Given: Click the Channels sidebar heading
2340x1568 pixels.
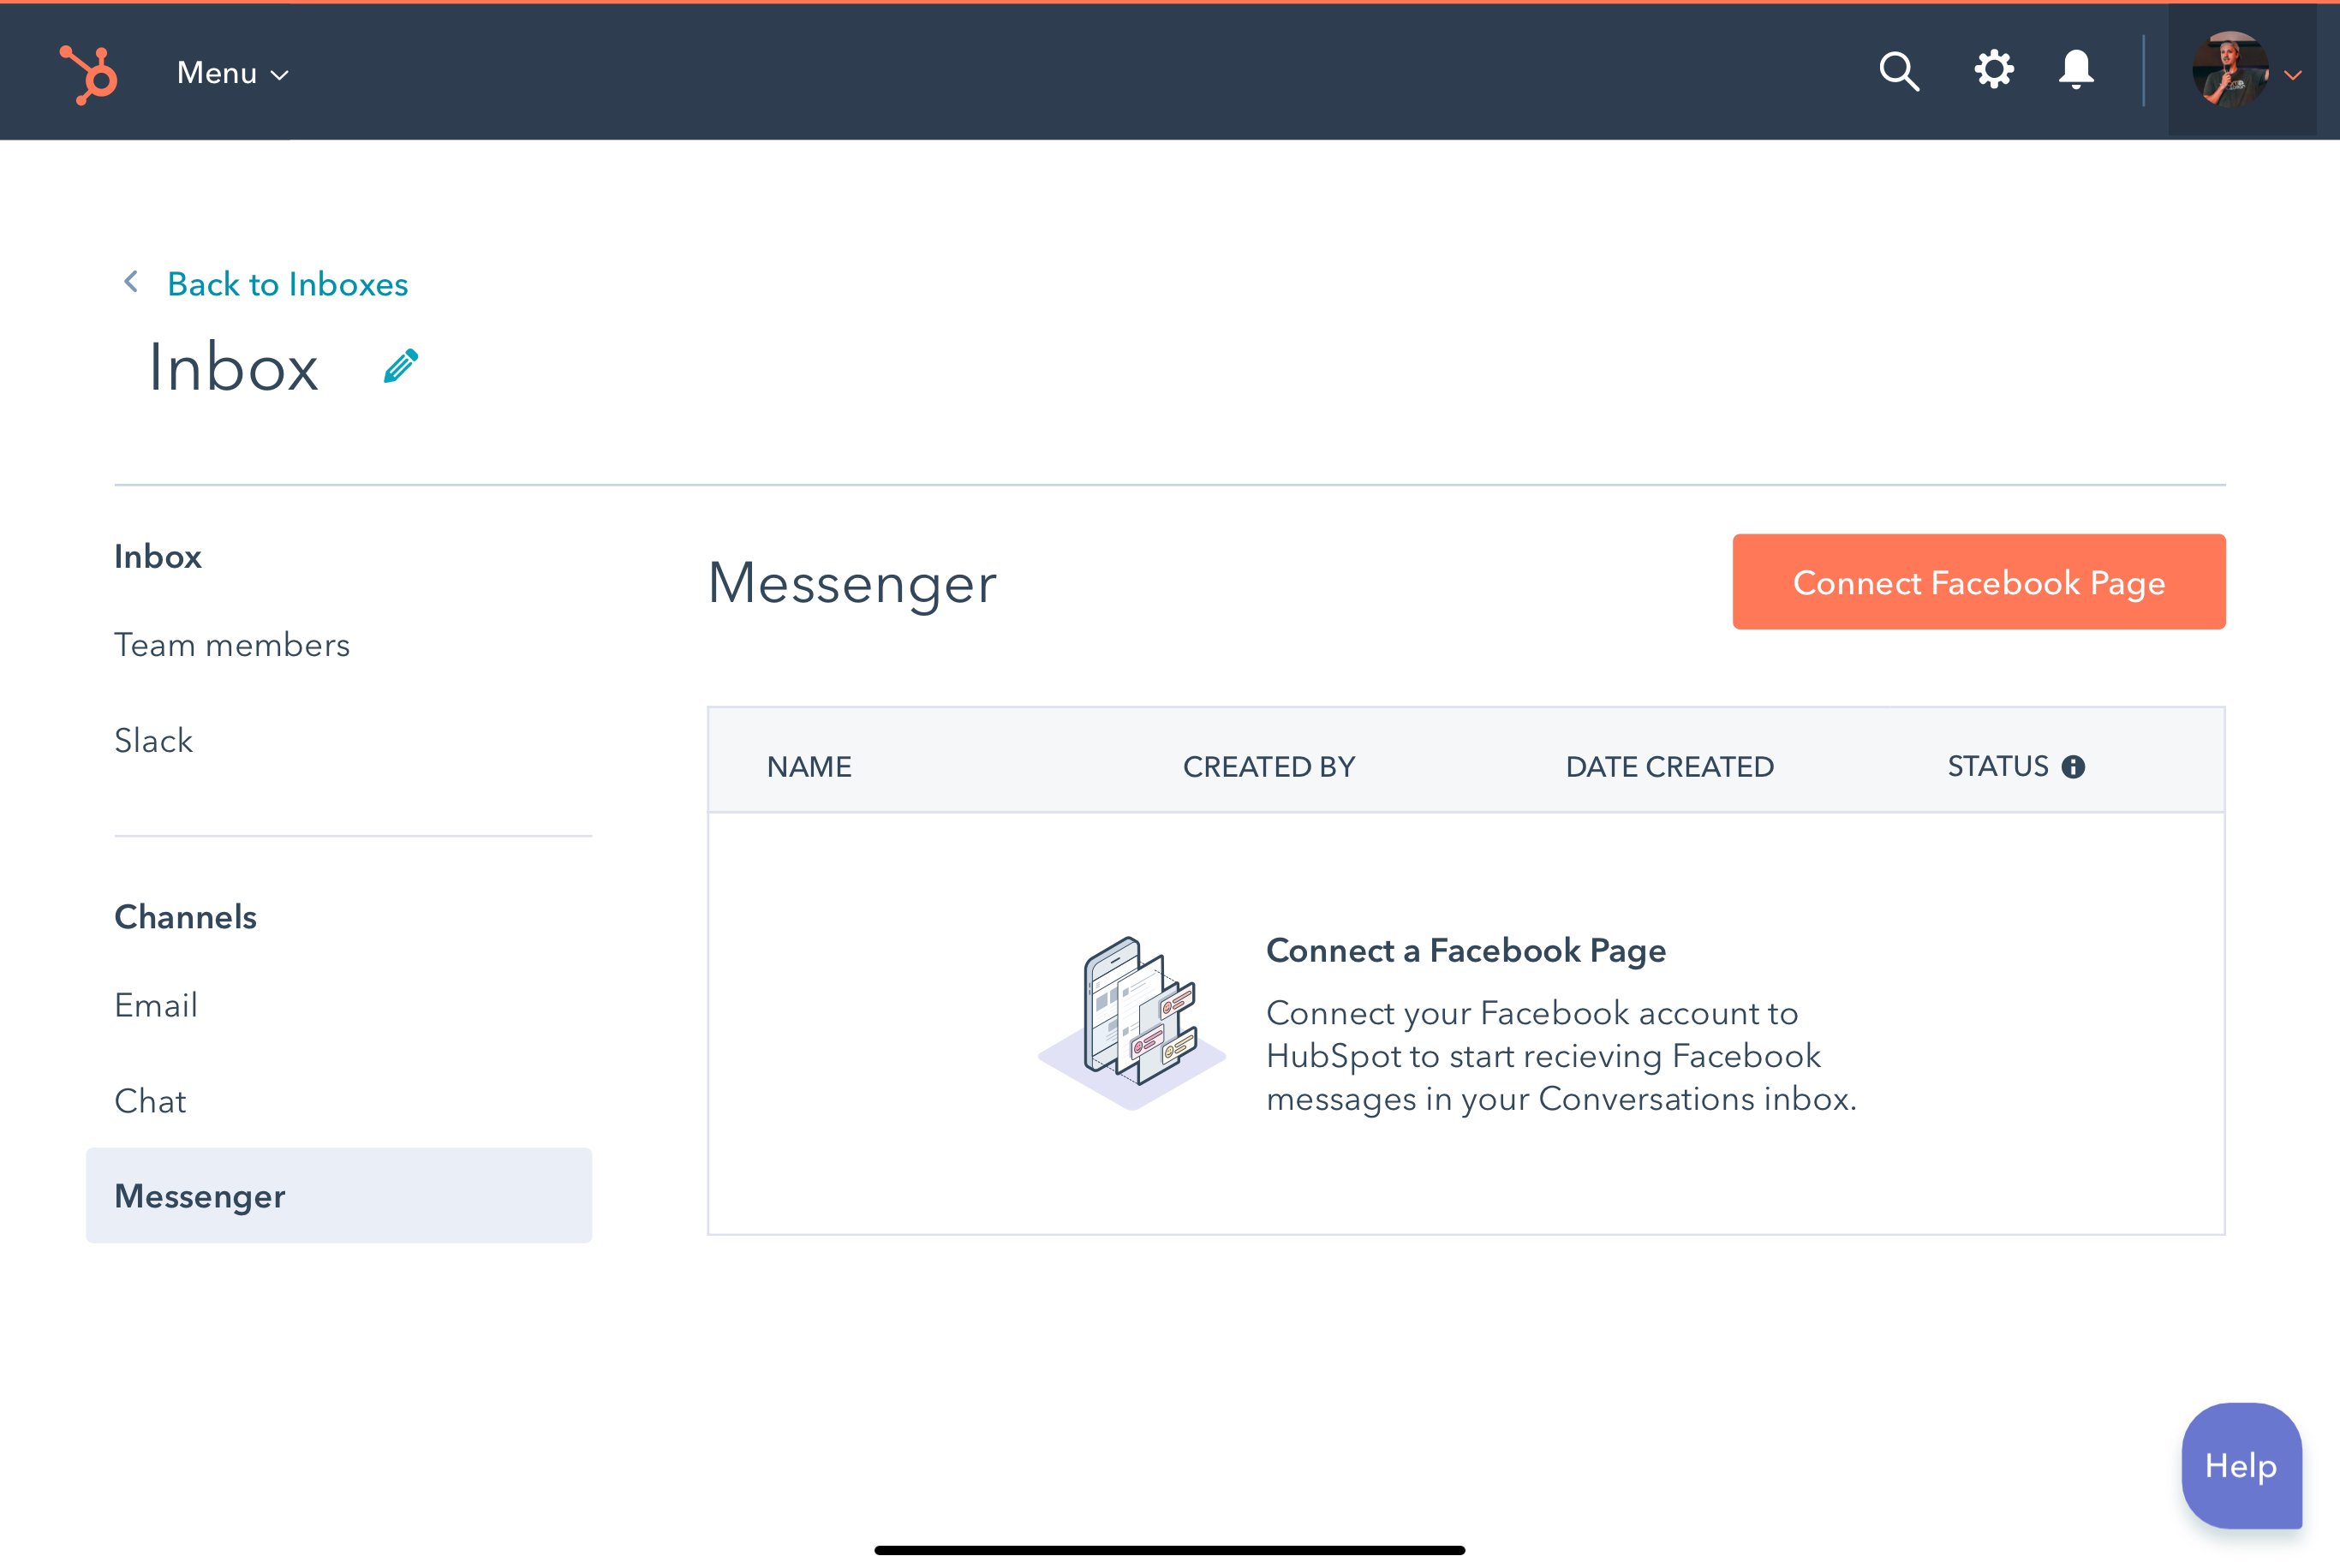Looking at the screenshot, I should [185, 917].
